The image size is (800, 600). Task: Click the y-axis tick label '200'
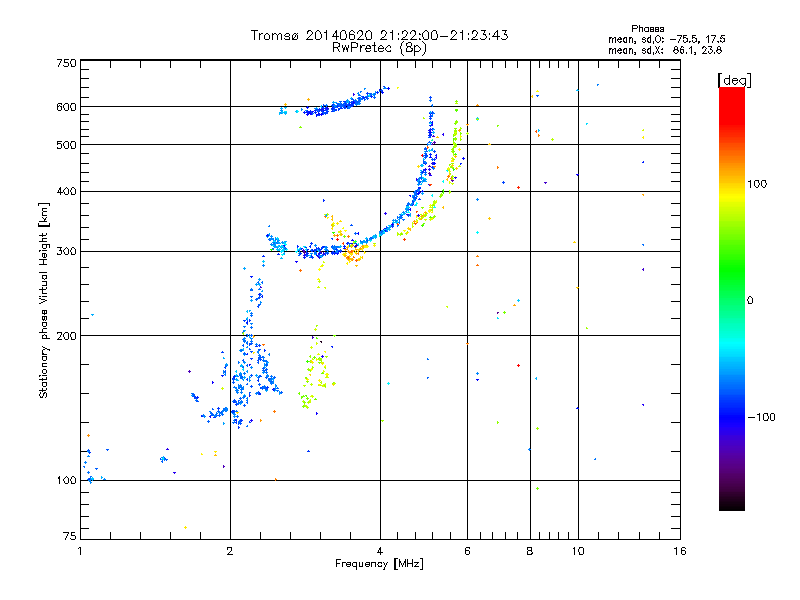[66, 336]
